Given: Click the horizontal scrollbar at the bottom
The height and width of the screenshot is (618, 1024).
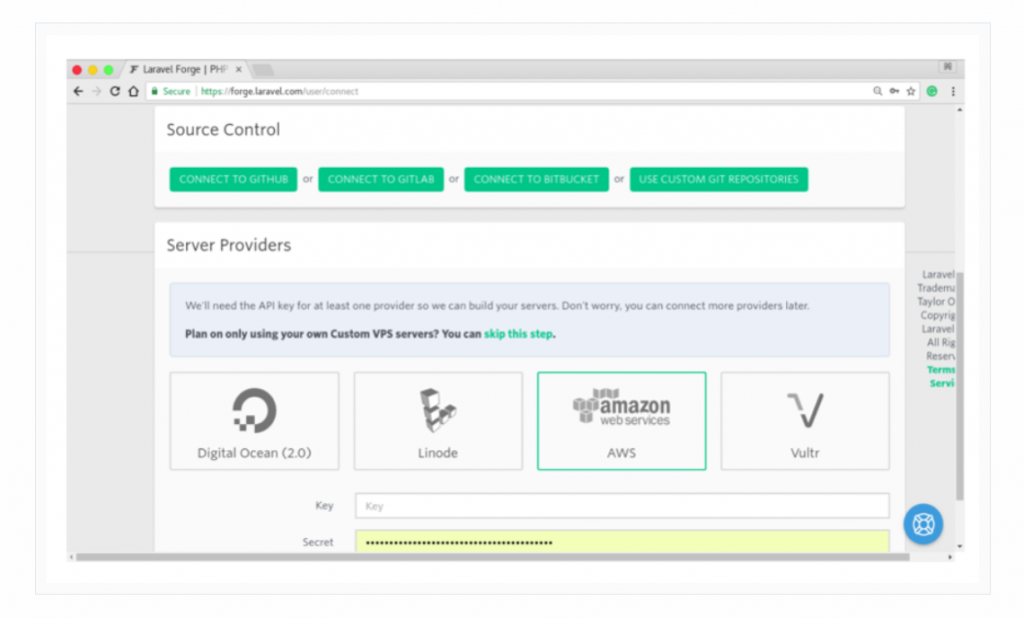Looking at the screenshot, I should point(493,557).
